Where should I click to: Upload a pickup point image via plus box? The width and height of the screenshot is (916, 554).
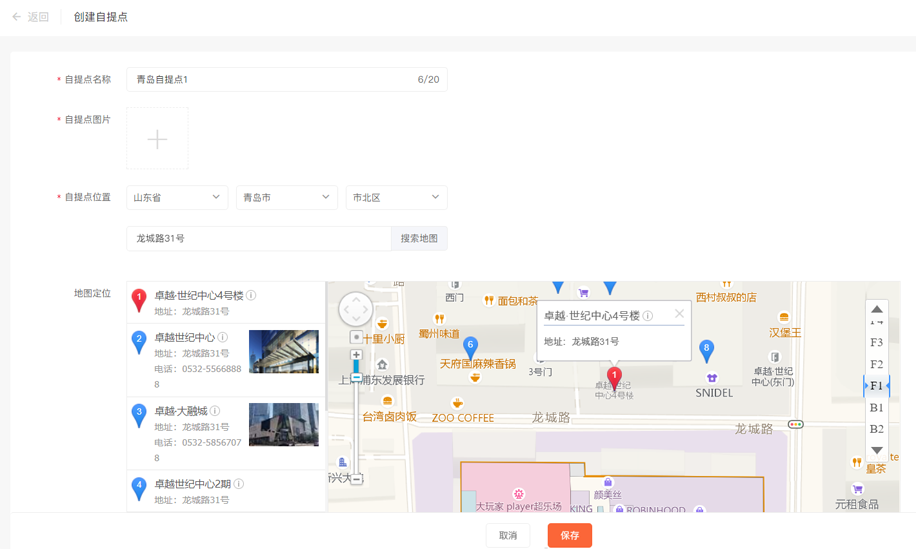point(157,138)
